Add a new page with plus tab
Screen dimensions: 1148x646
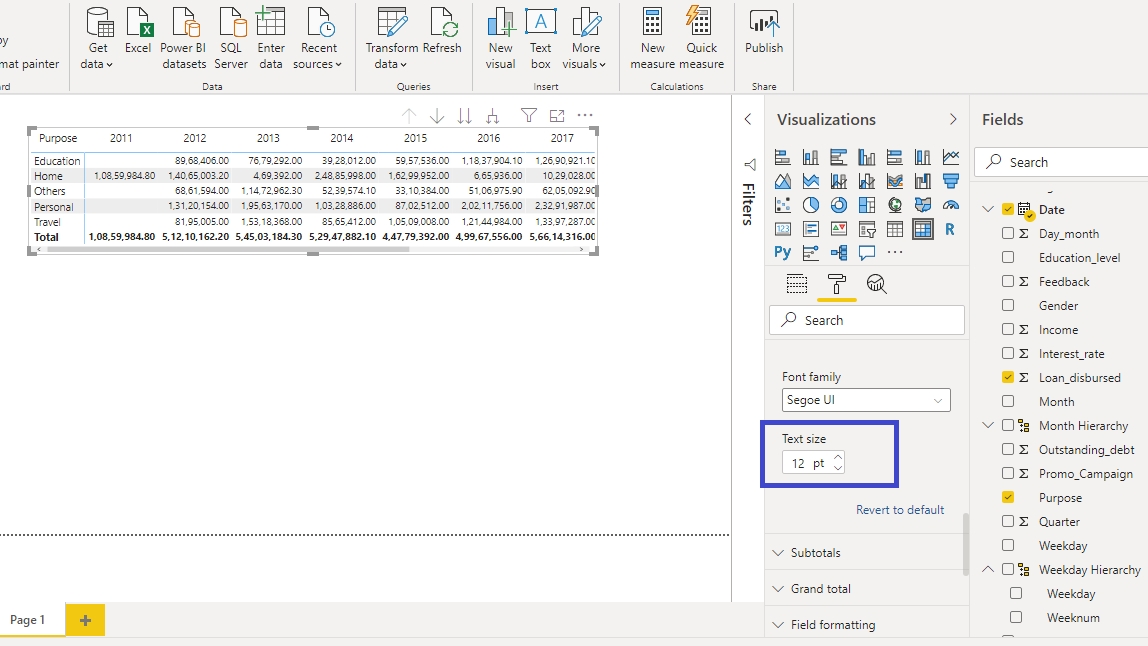(x=85, y=621)
